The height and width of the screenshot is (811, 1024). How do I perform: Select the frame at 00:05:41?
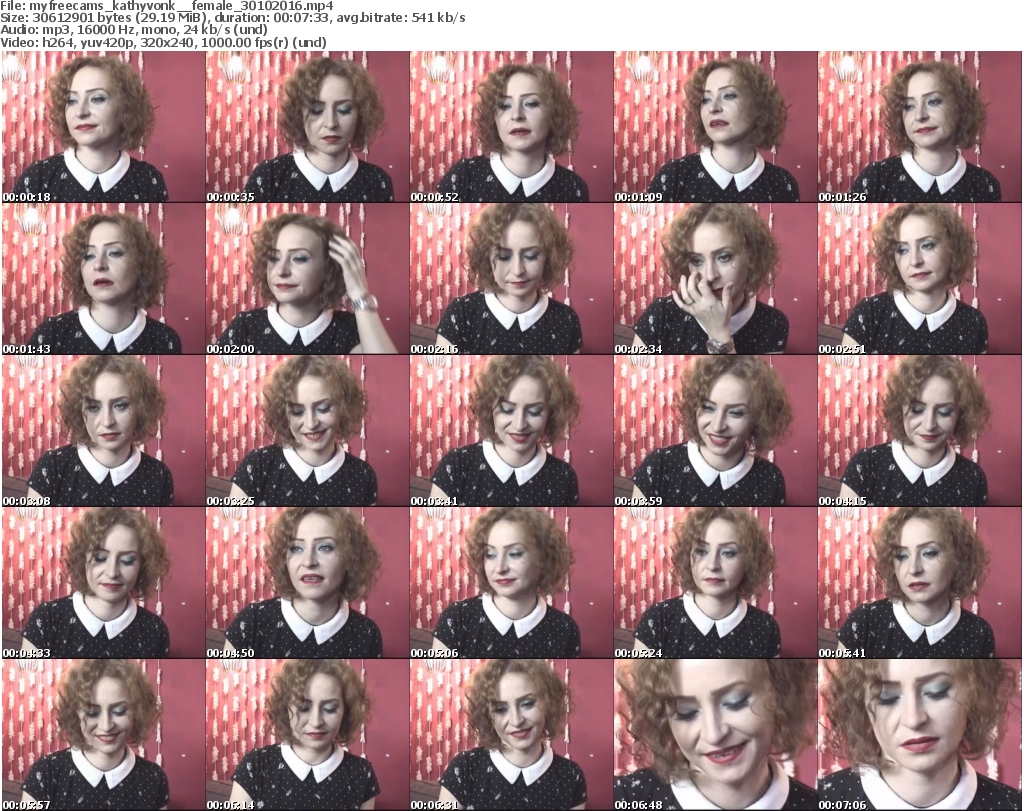click(x=919, y=583)
